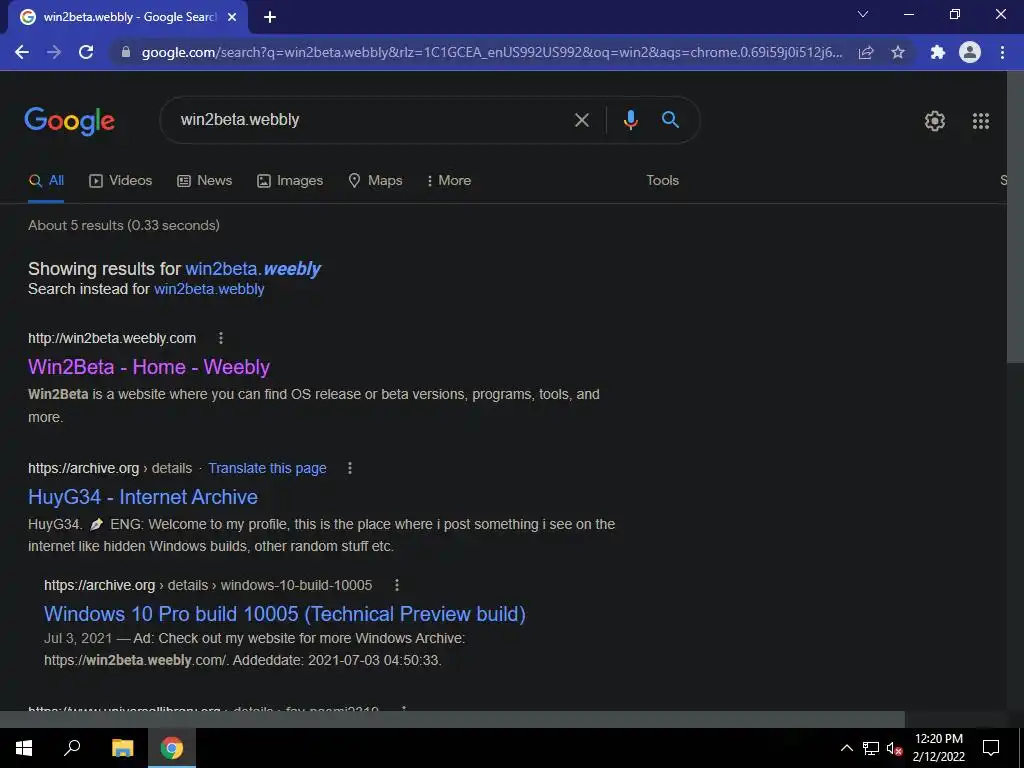The width and height of the screenshot is (1024, 768).
Task: View site info via the lock icon
Action: pyautogui.click(x=126, y=52)
